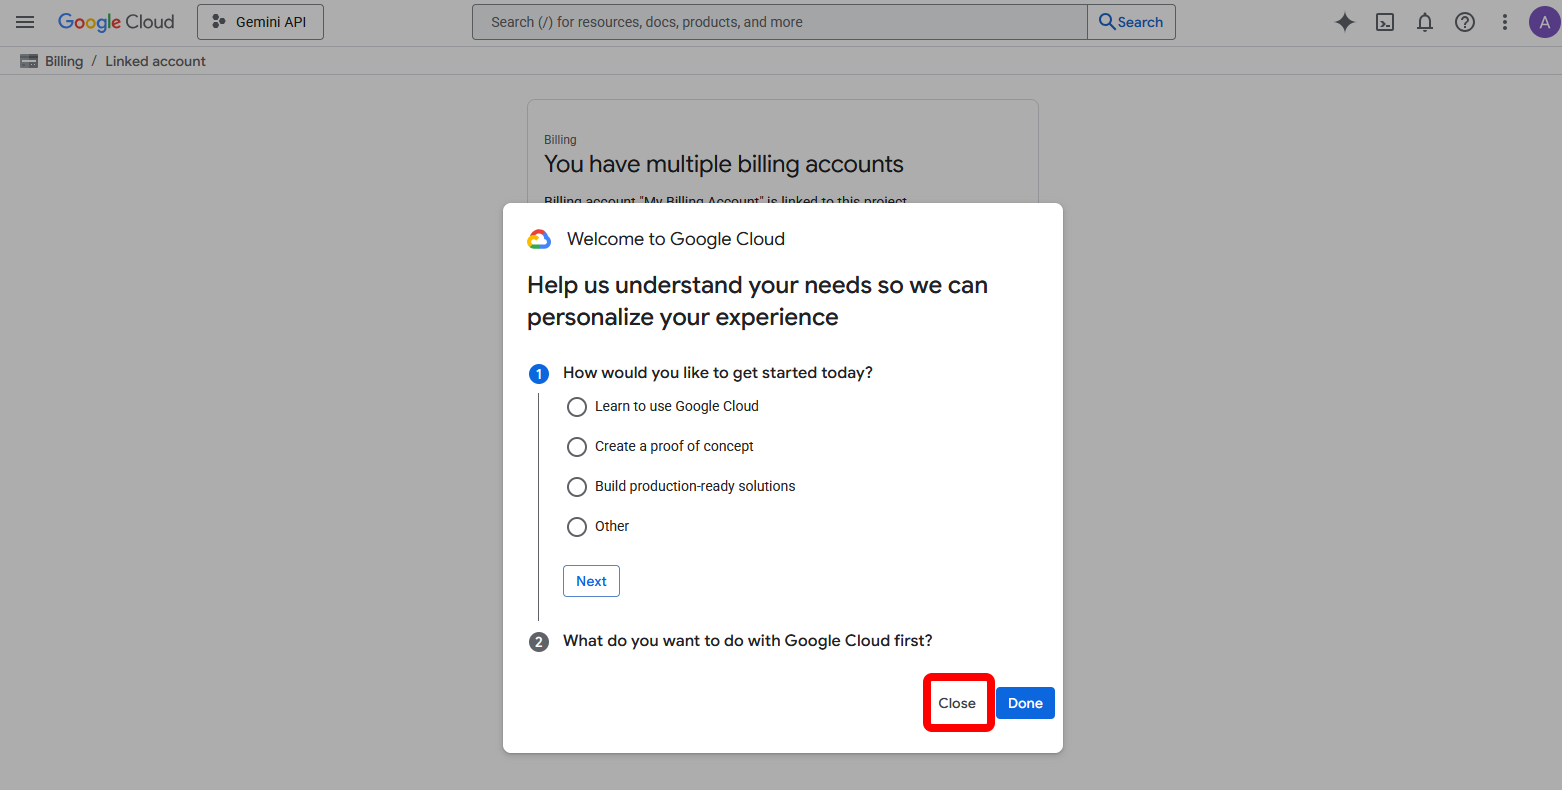
Task: Focus the resources and docs search field
Action: point(780,22)
